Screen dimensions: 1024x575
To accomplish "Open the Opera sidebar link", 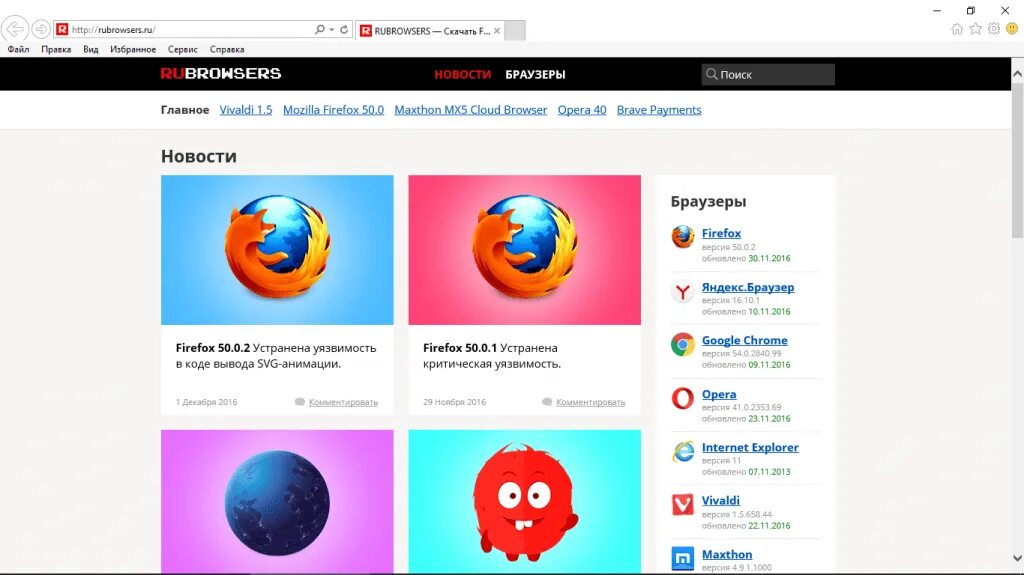I will (719, 394).
